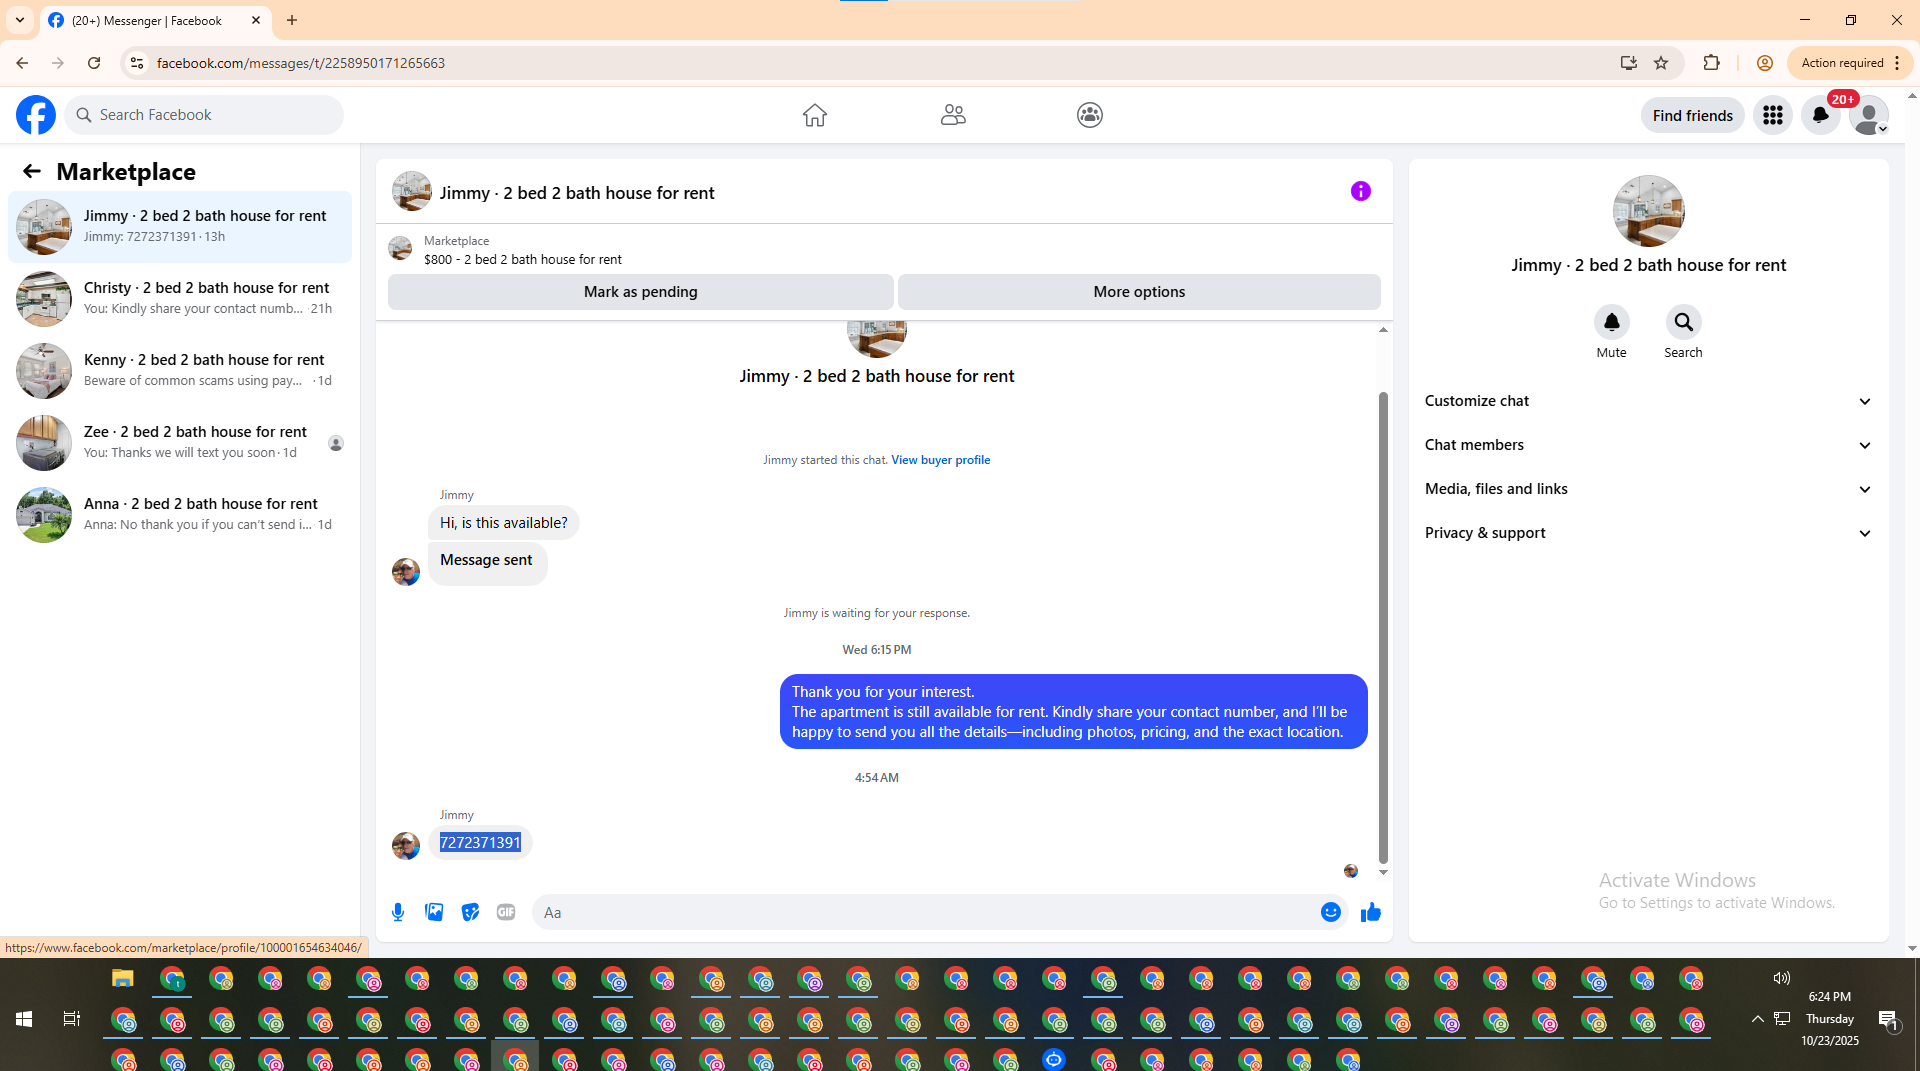Click the listing photo in the right panel
Screen dimensions: 1920x1071
pyautogui.click(x=1648, y=211)
